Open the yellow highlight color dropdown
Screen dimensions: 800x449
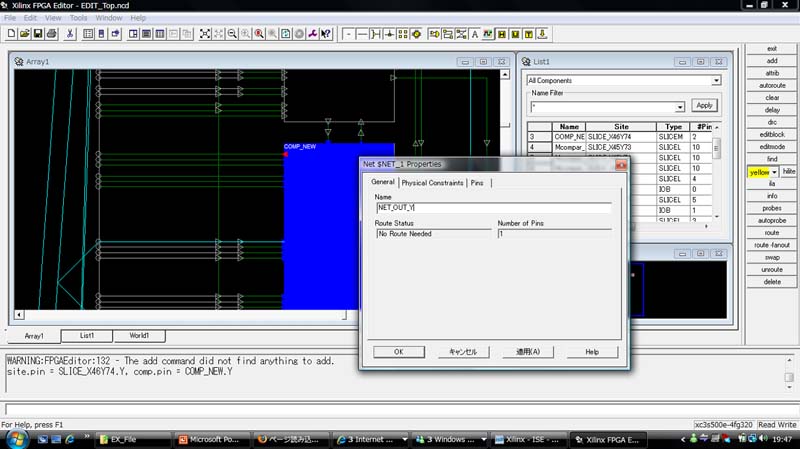pyautogui.click(x=774, y=172)
